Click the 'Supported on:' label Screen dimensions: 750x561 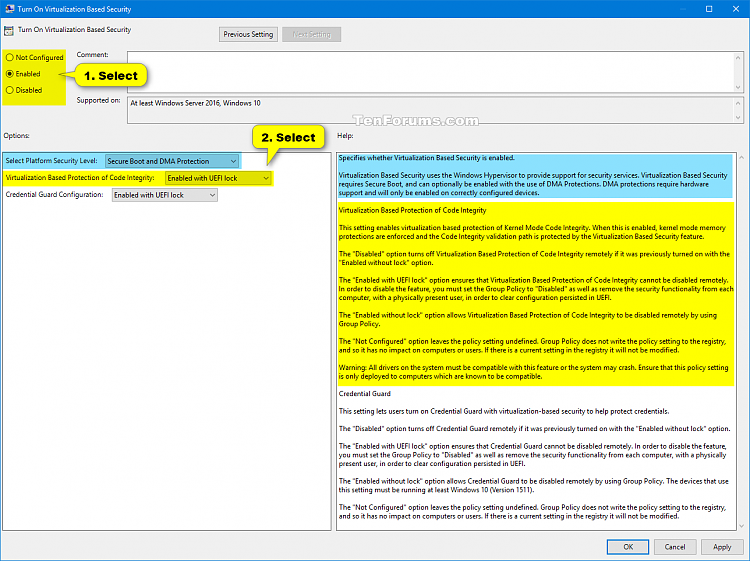click(x=99, y=100)
